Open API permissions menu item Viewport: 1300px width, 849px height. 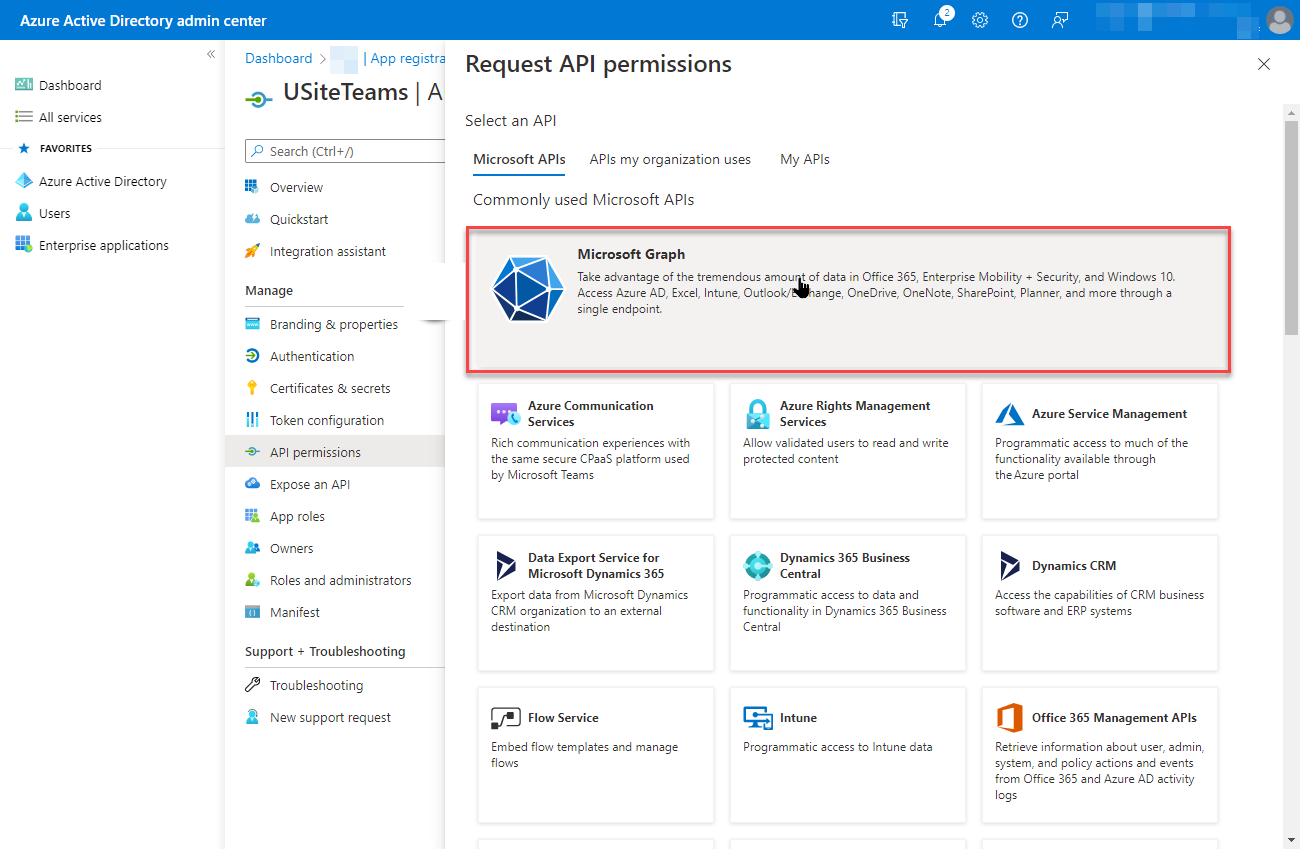335,452
